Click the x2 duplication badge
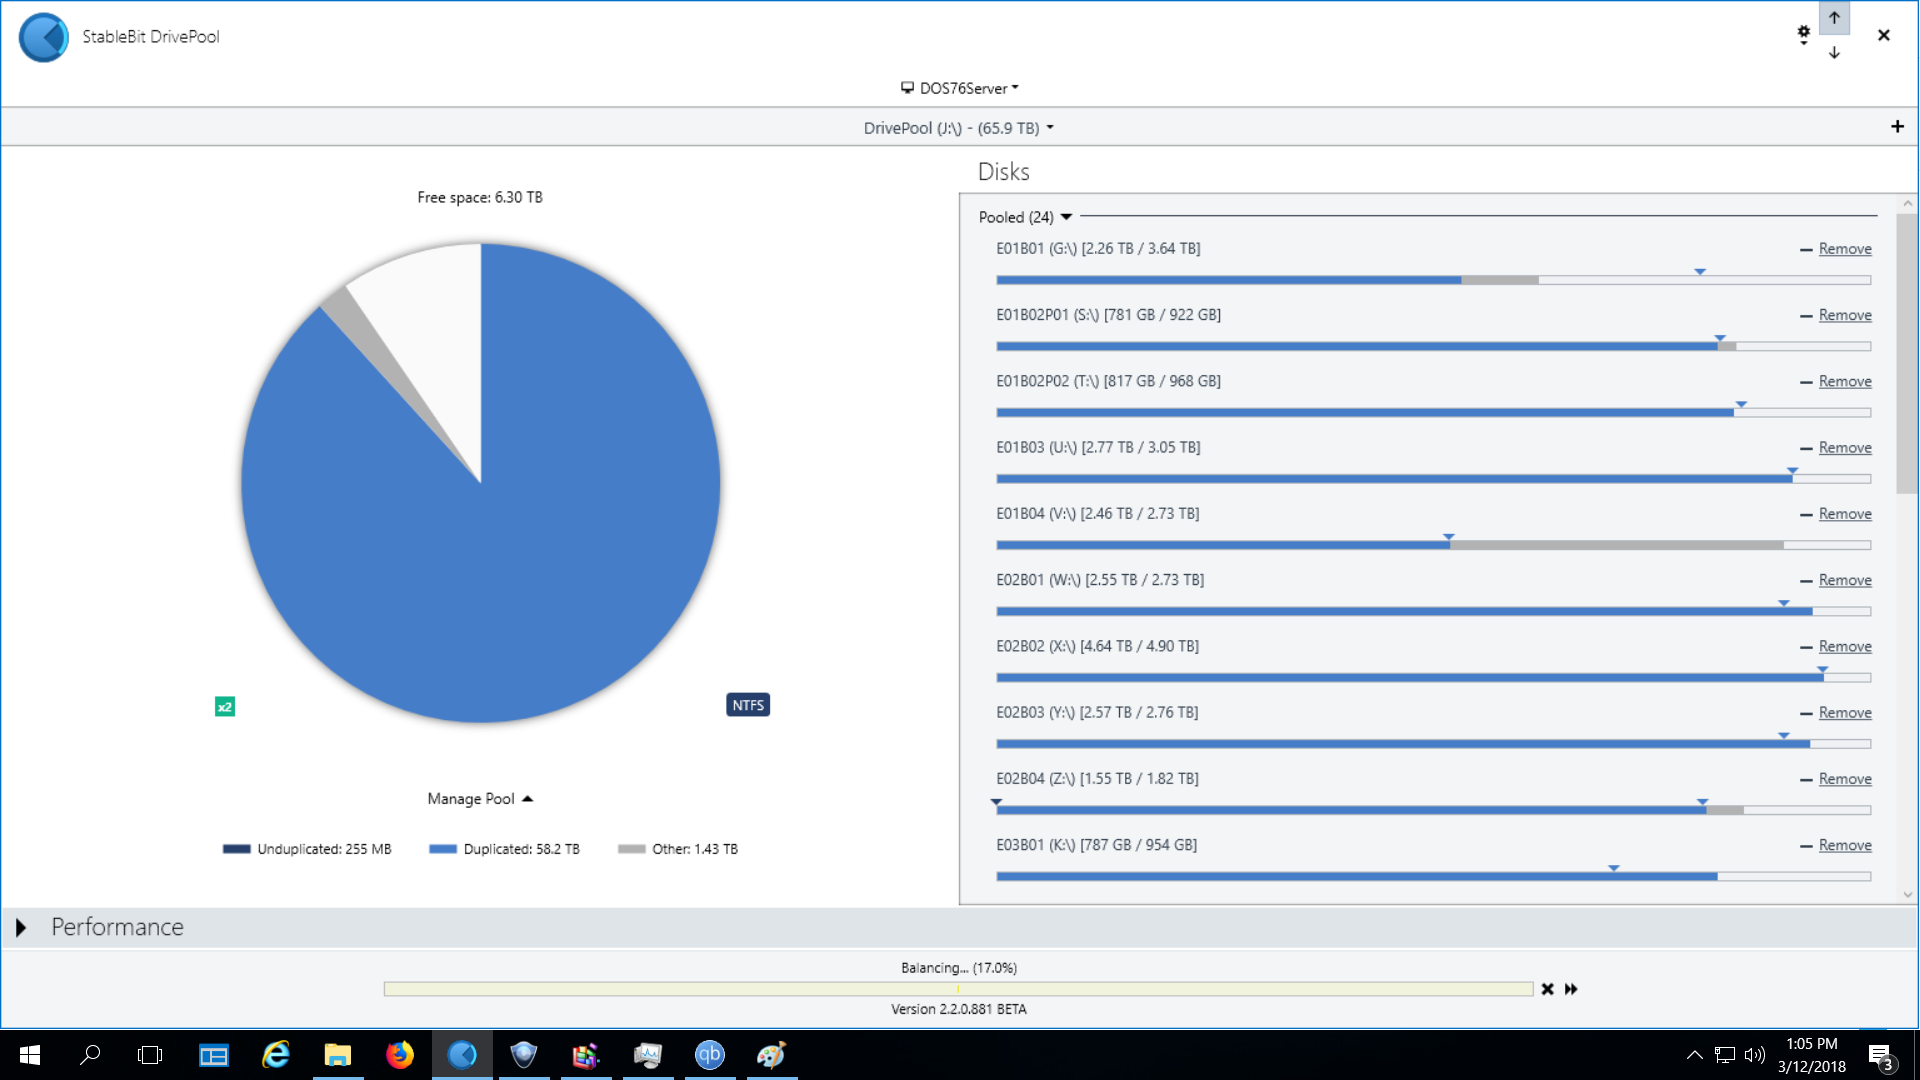 [225, 707]
